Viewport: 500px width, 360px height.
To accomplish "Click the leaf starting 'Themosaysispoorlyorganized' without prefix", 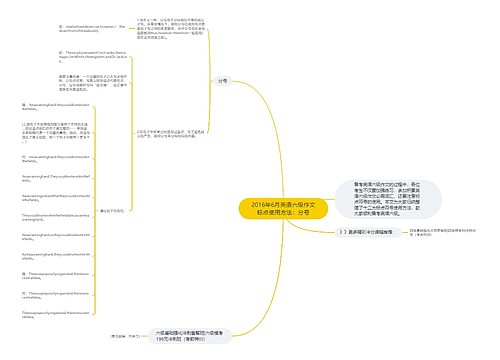I will pyautogui.click(x=56, y=315).
